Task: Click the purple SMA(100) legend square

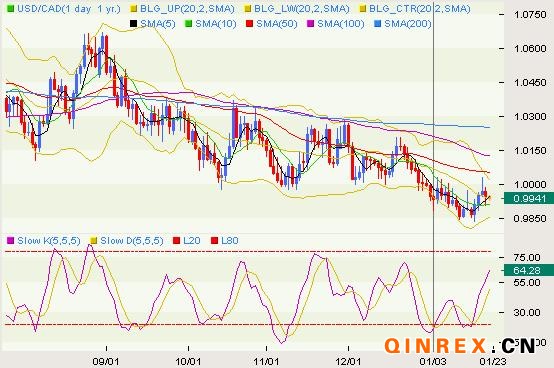Action: click(311, 24)
